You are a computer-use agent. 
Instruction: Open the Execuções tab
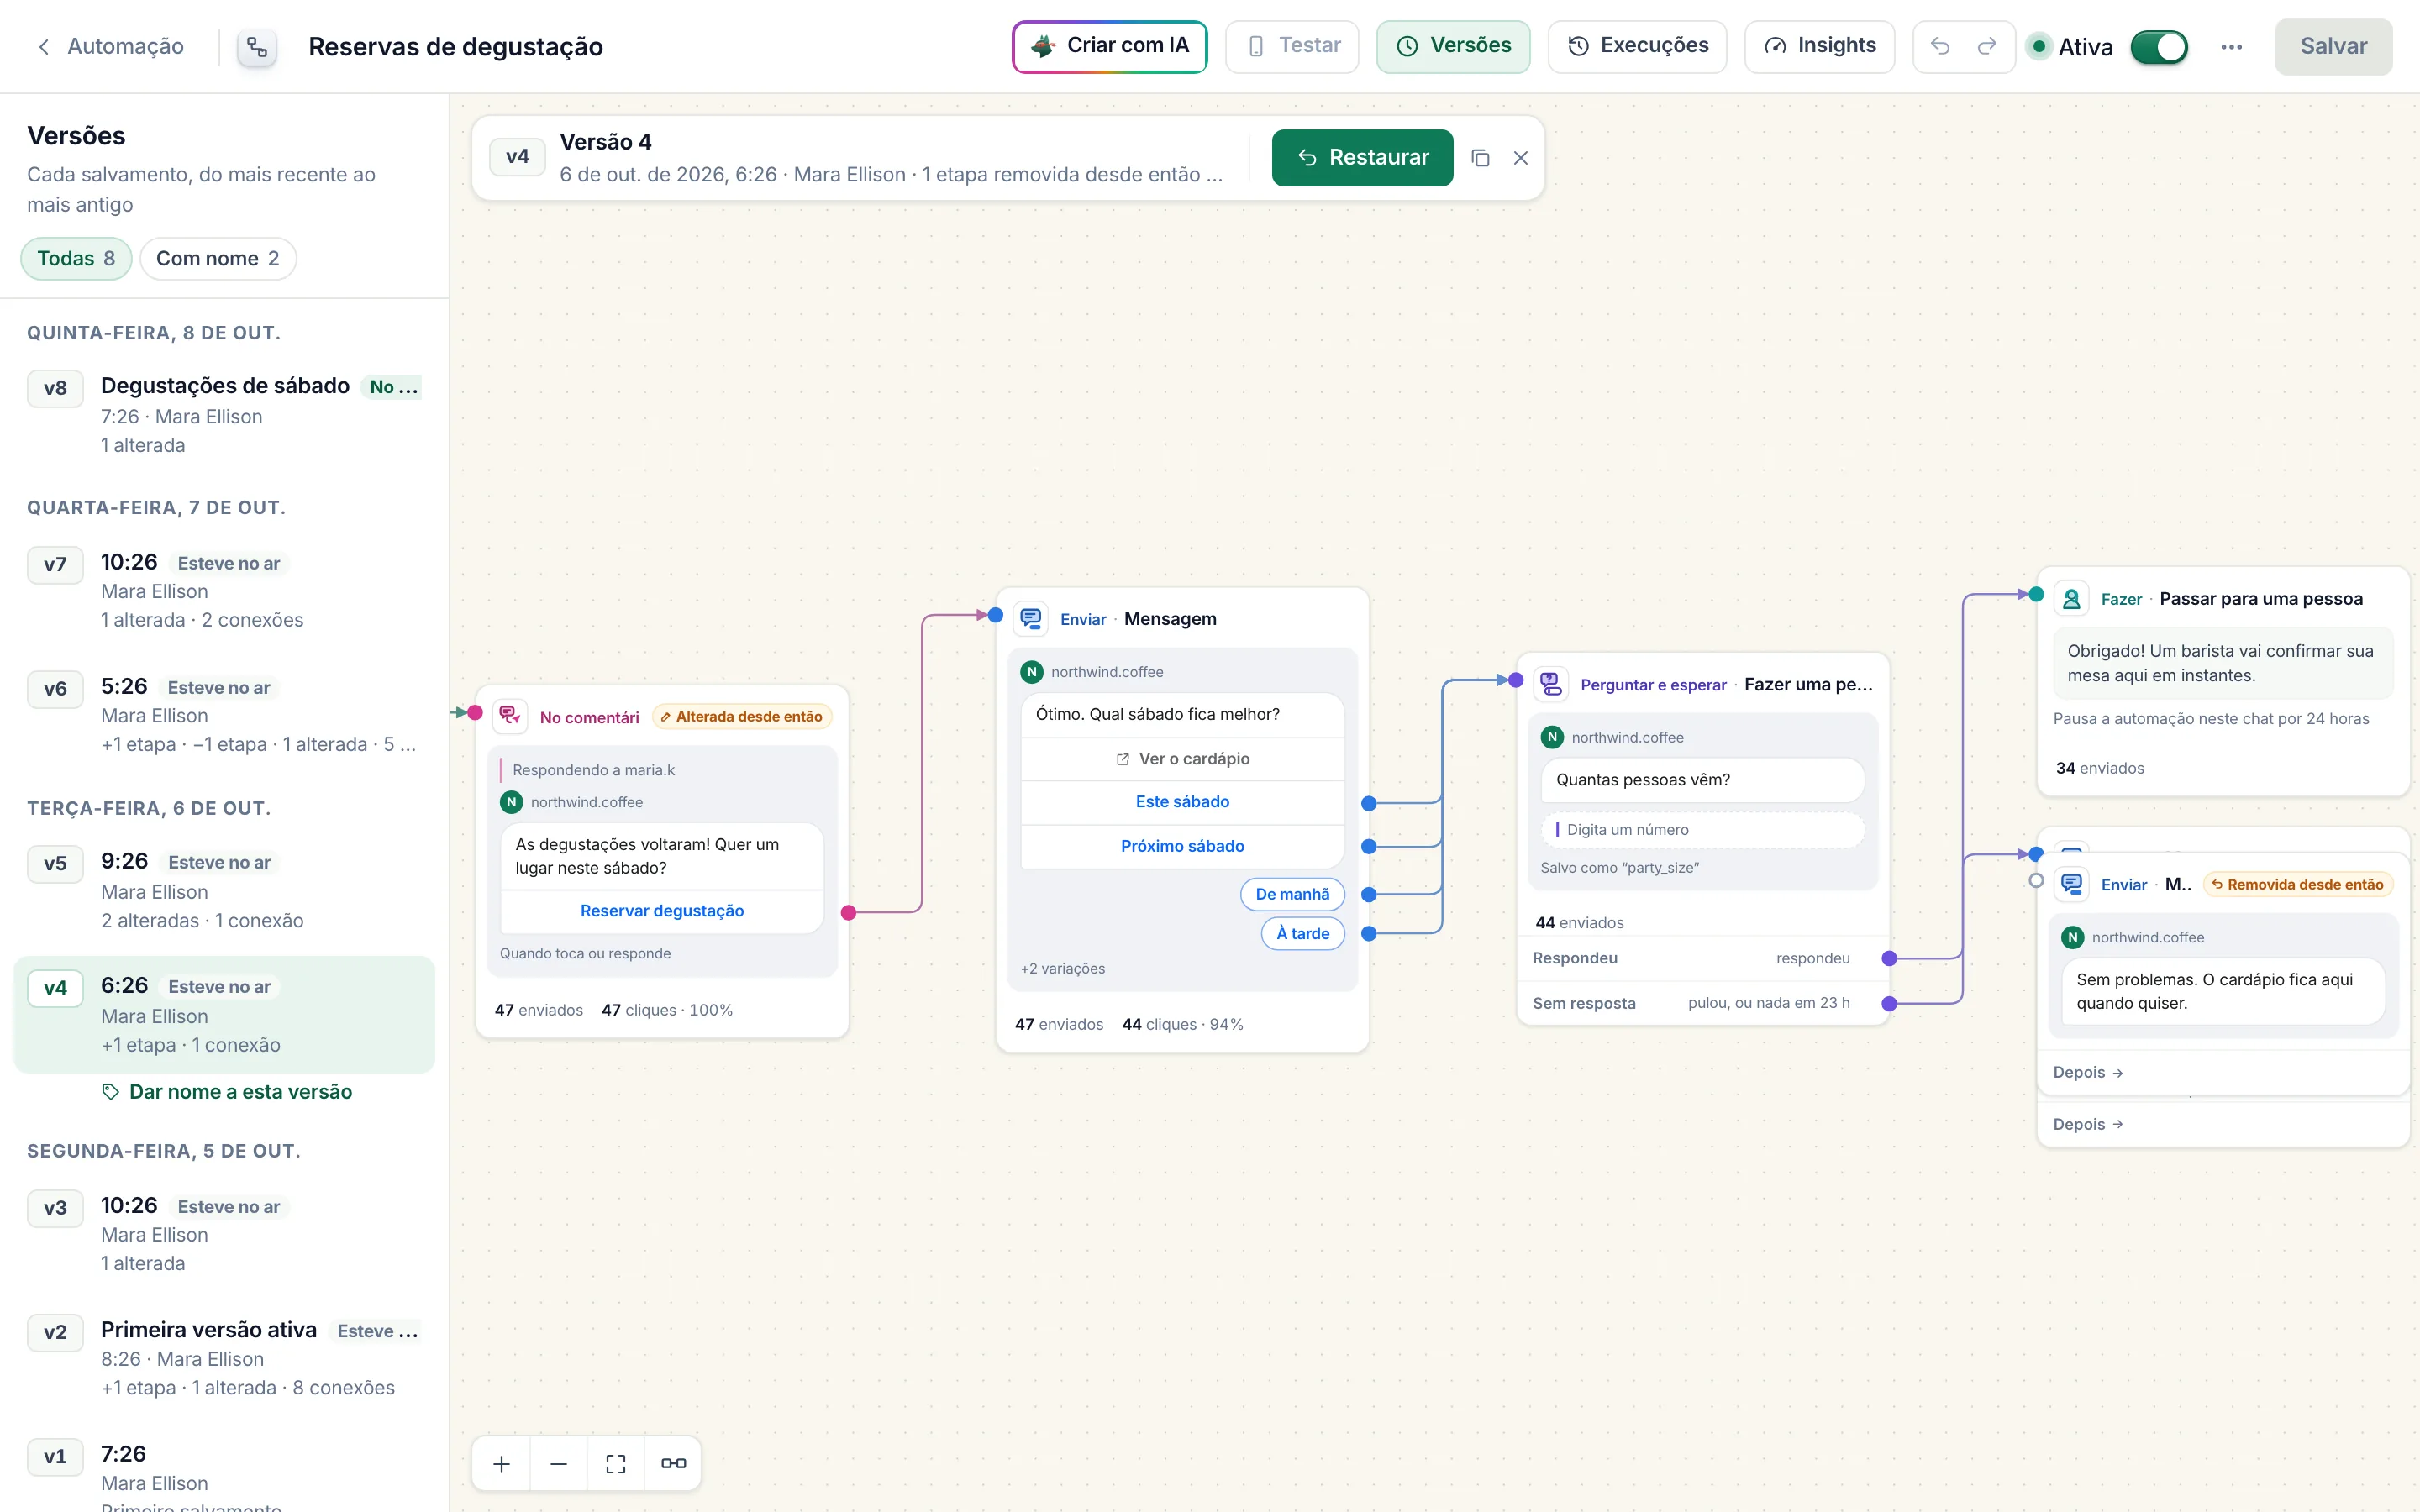(x=1637, y=46)
